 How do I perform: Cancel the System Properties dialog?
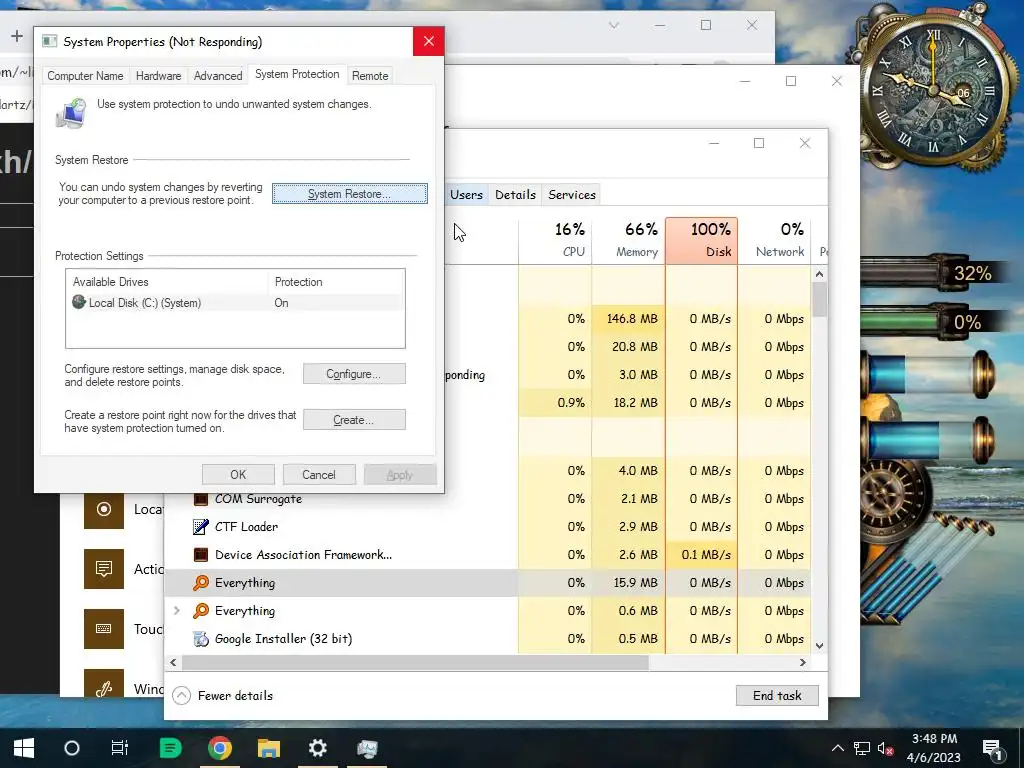[319, 475]
